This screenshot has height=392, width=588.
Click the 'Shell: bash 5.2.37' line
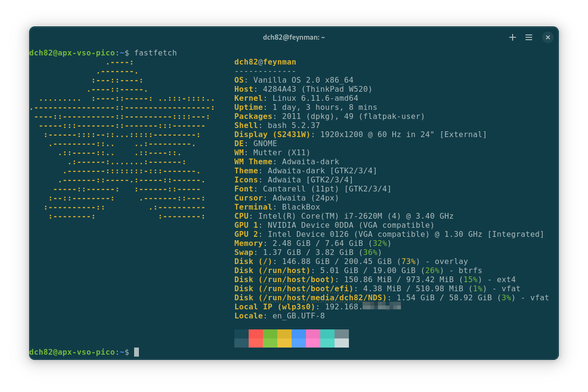(x=277, y=125)
